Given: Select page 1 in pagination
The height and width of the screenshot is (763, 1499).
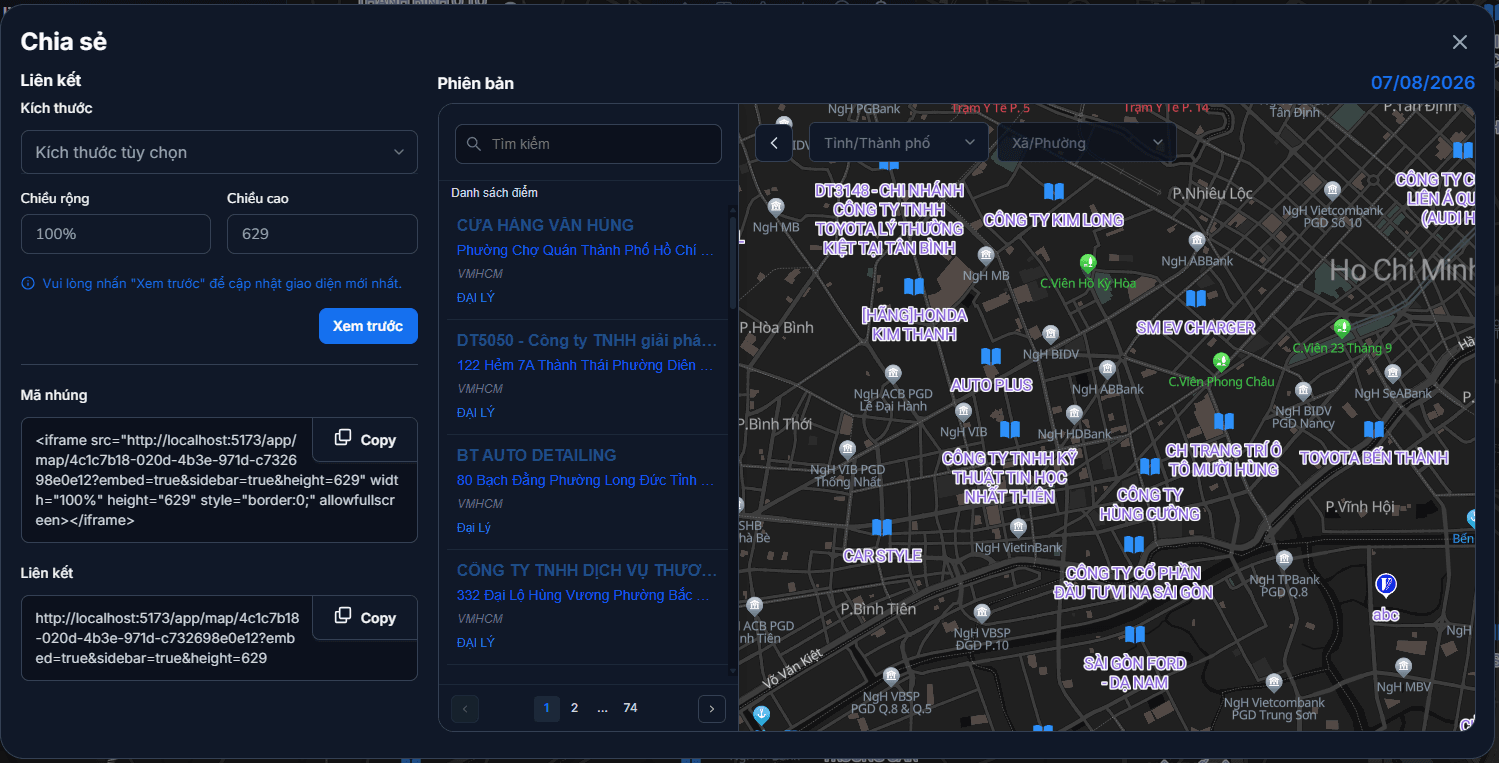Looking at the screenshot, I should (547, 709).
